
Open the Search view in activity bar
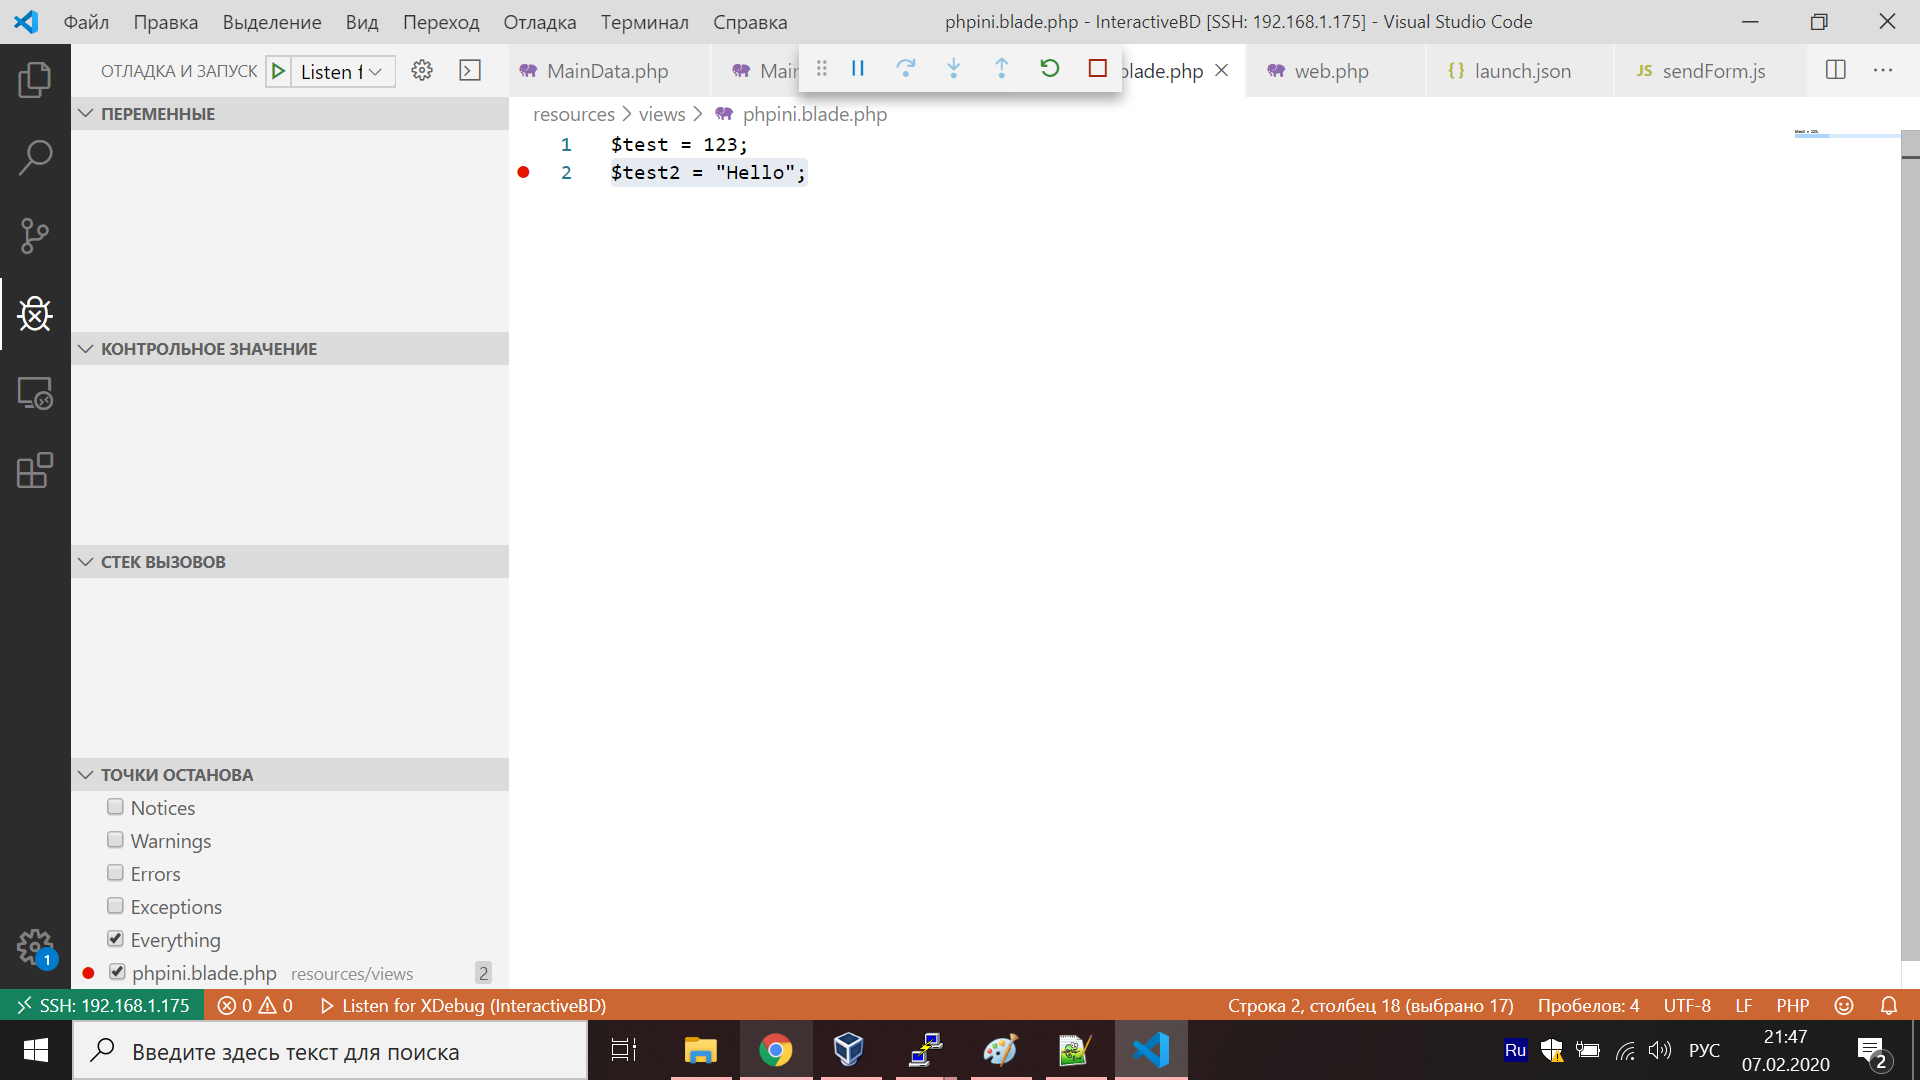tap(35, 157)
